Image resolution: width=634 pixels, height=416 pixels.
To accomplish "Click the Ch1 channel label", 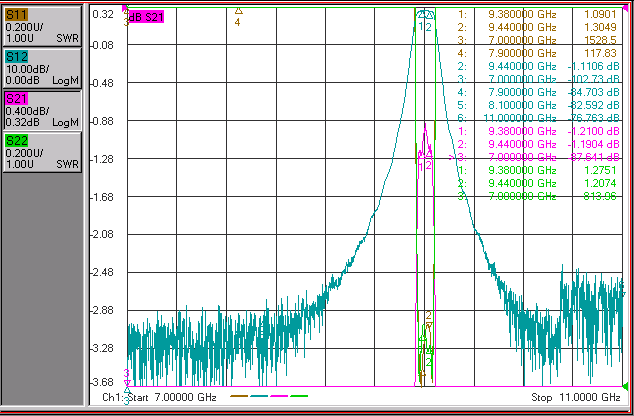I will pyautogui.click(x=114, y=397).
